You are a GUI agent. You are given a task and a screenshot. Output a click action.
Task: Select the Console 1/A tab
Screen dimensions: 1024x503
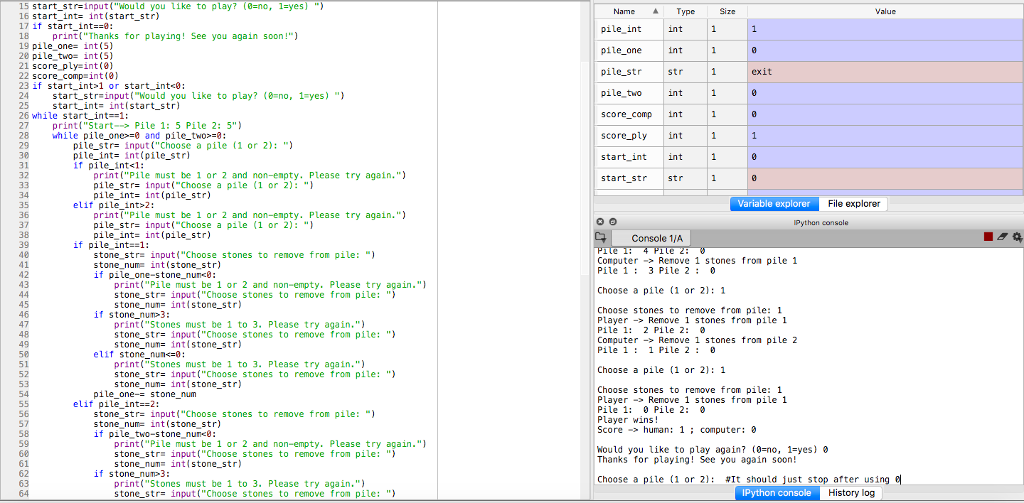pos(653,238)
